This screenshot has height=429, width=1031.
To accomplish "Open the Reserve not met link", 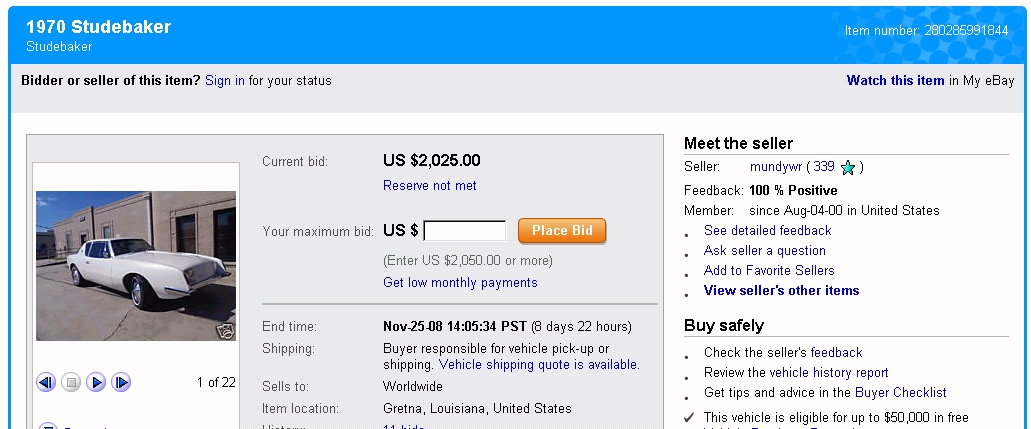I will pyautogui.click(x=429, y=185).
